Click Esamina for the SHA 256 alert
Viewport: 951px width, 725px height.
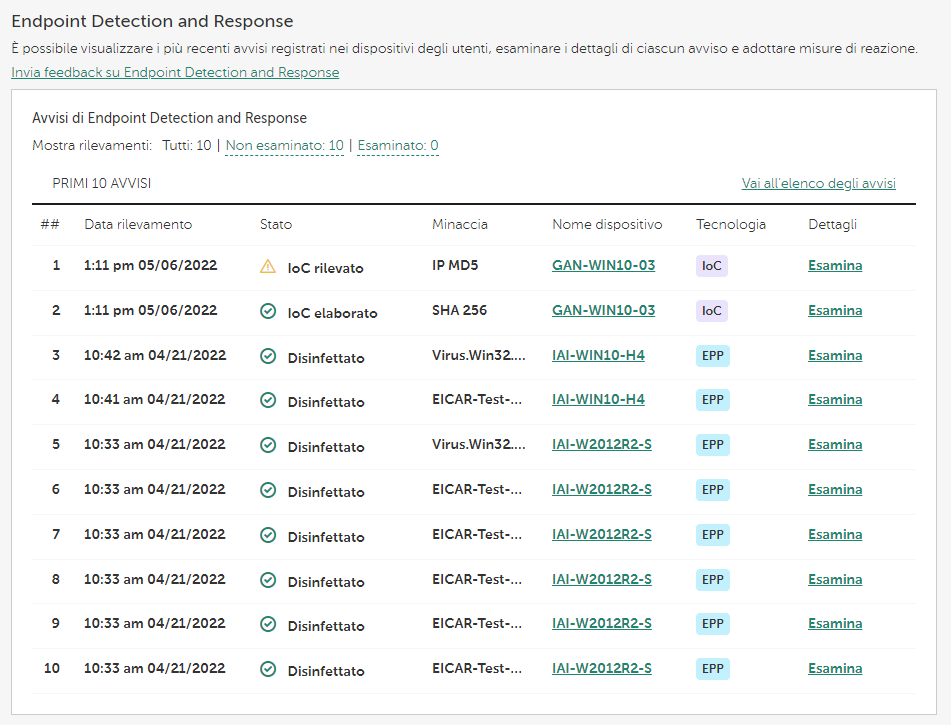pyautogui.click(x=834, y=311)
